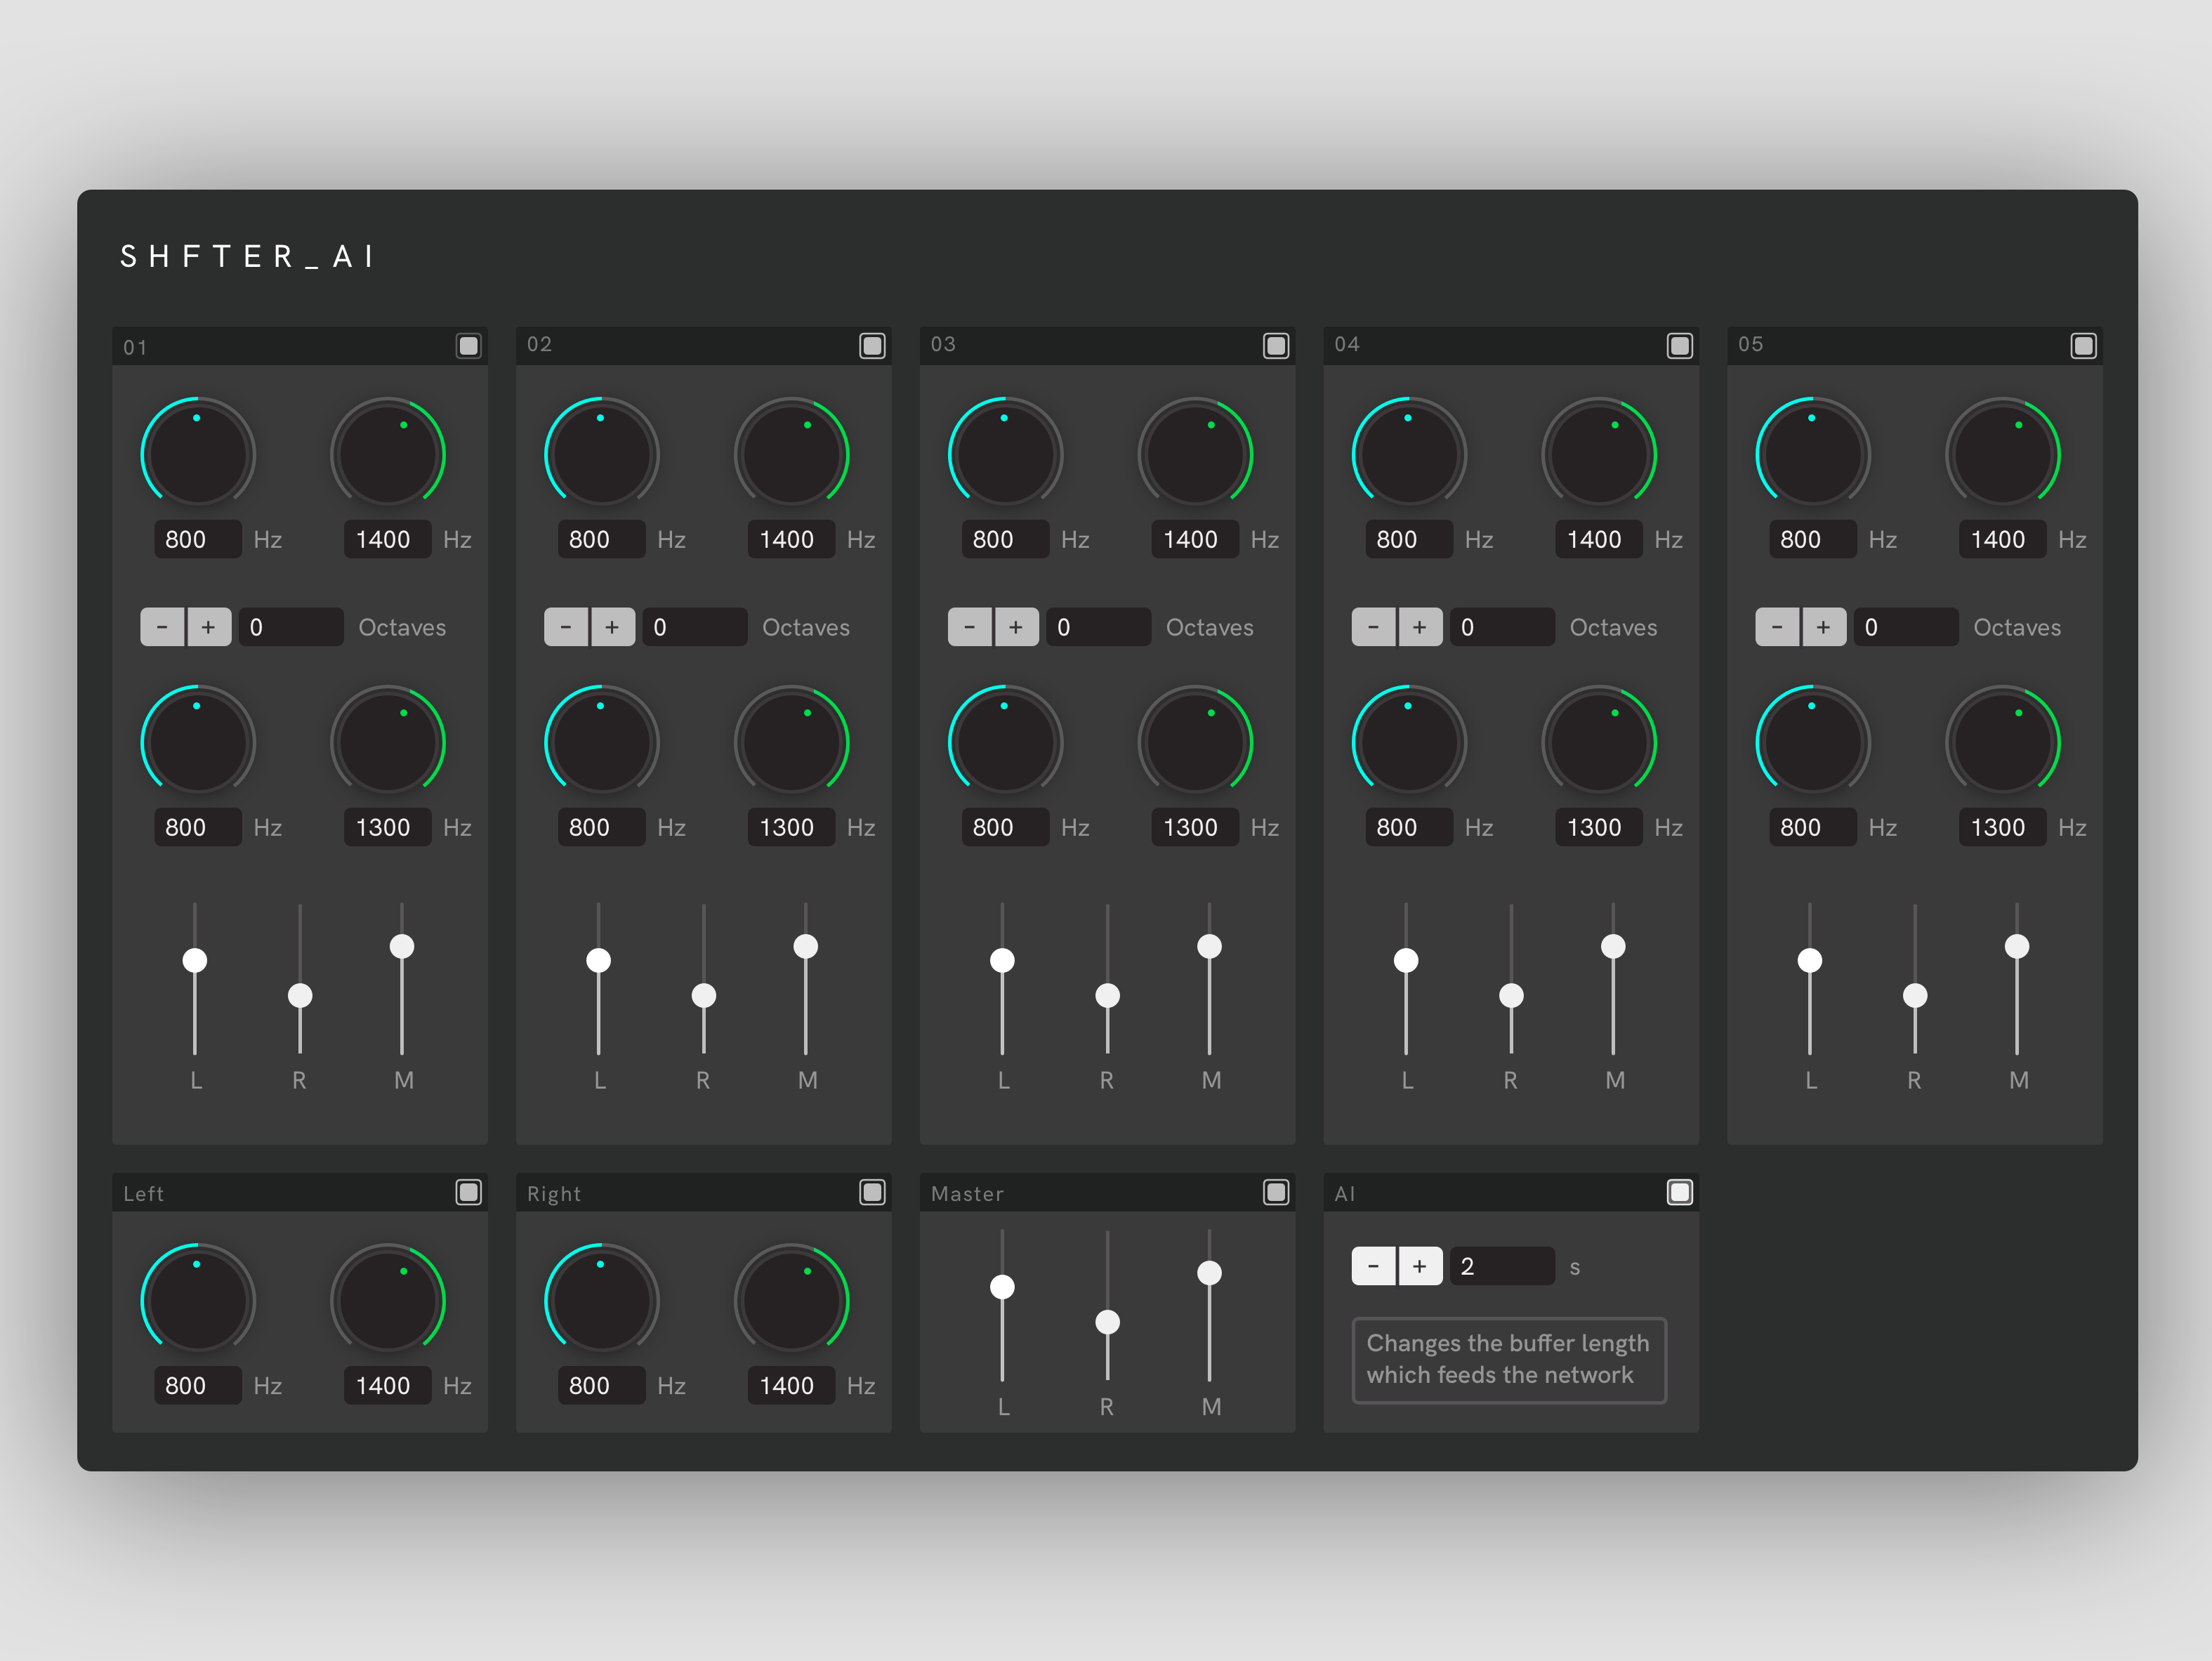
Task: Click the Master panel M slider handle
Action: [1209, 1273]
